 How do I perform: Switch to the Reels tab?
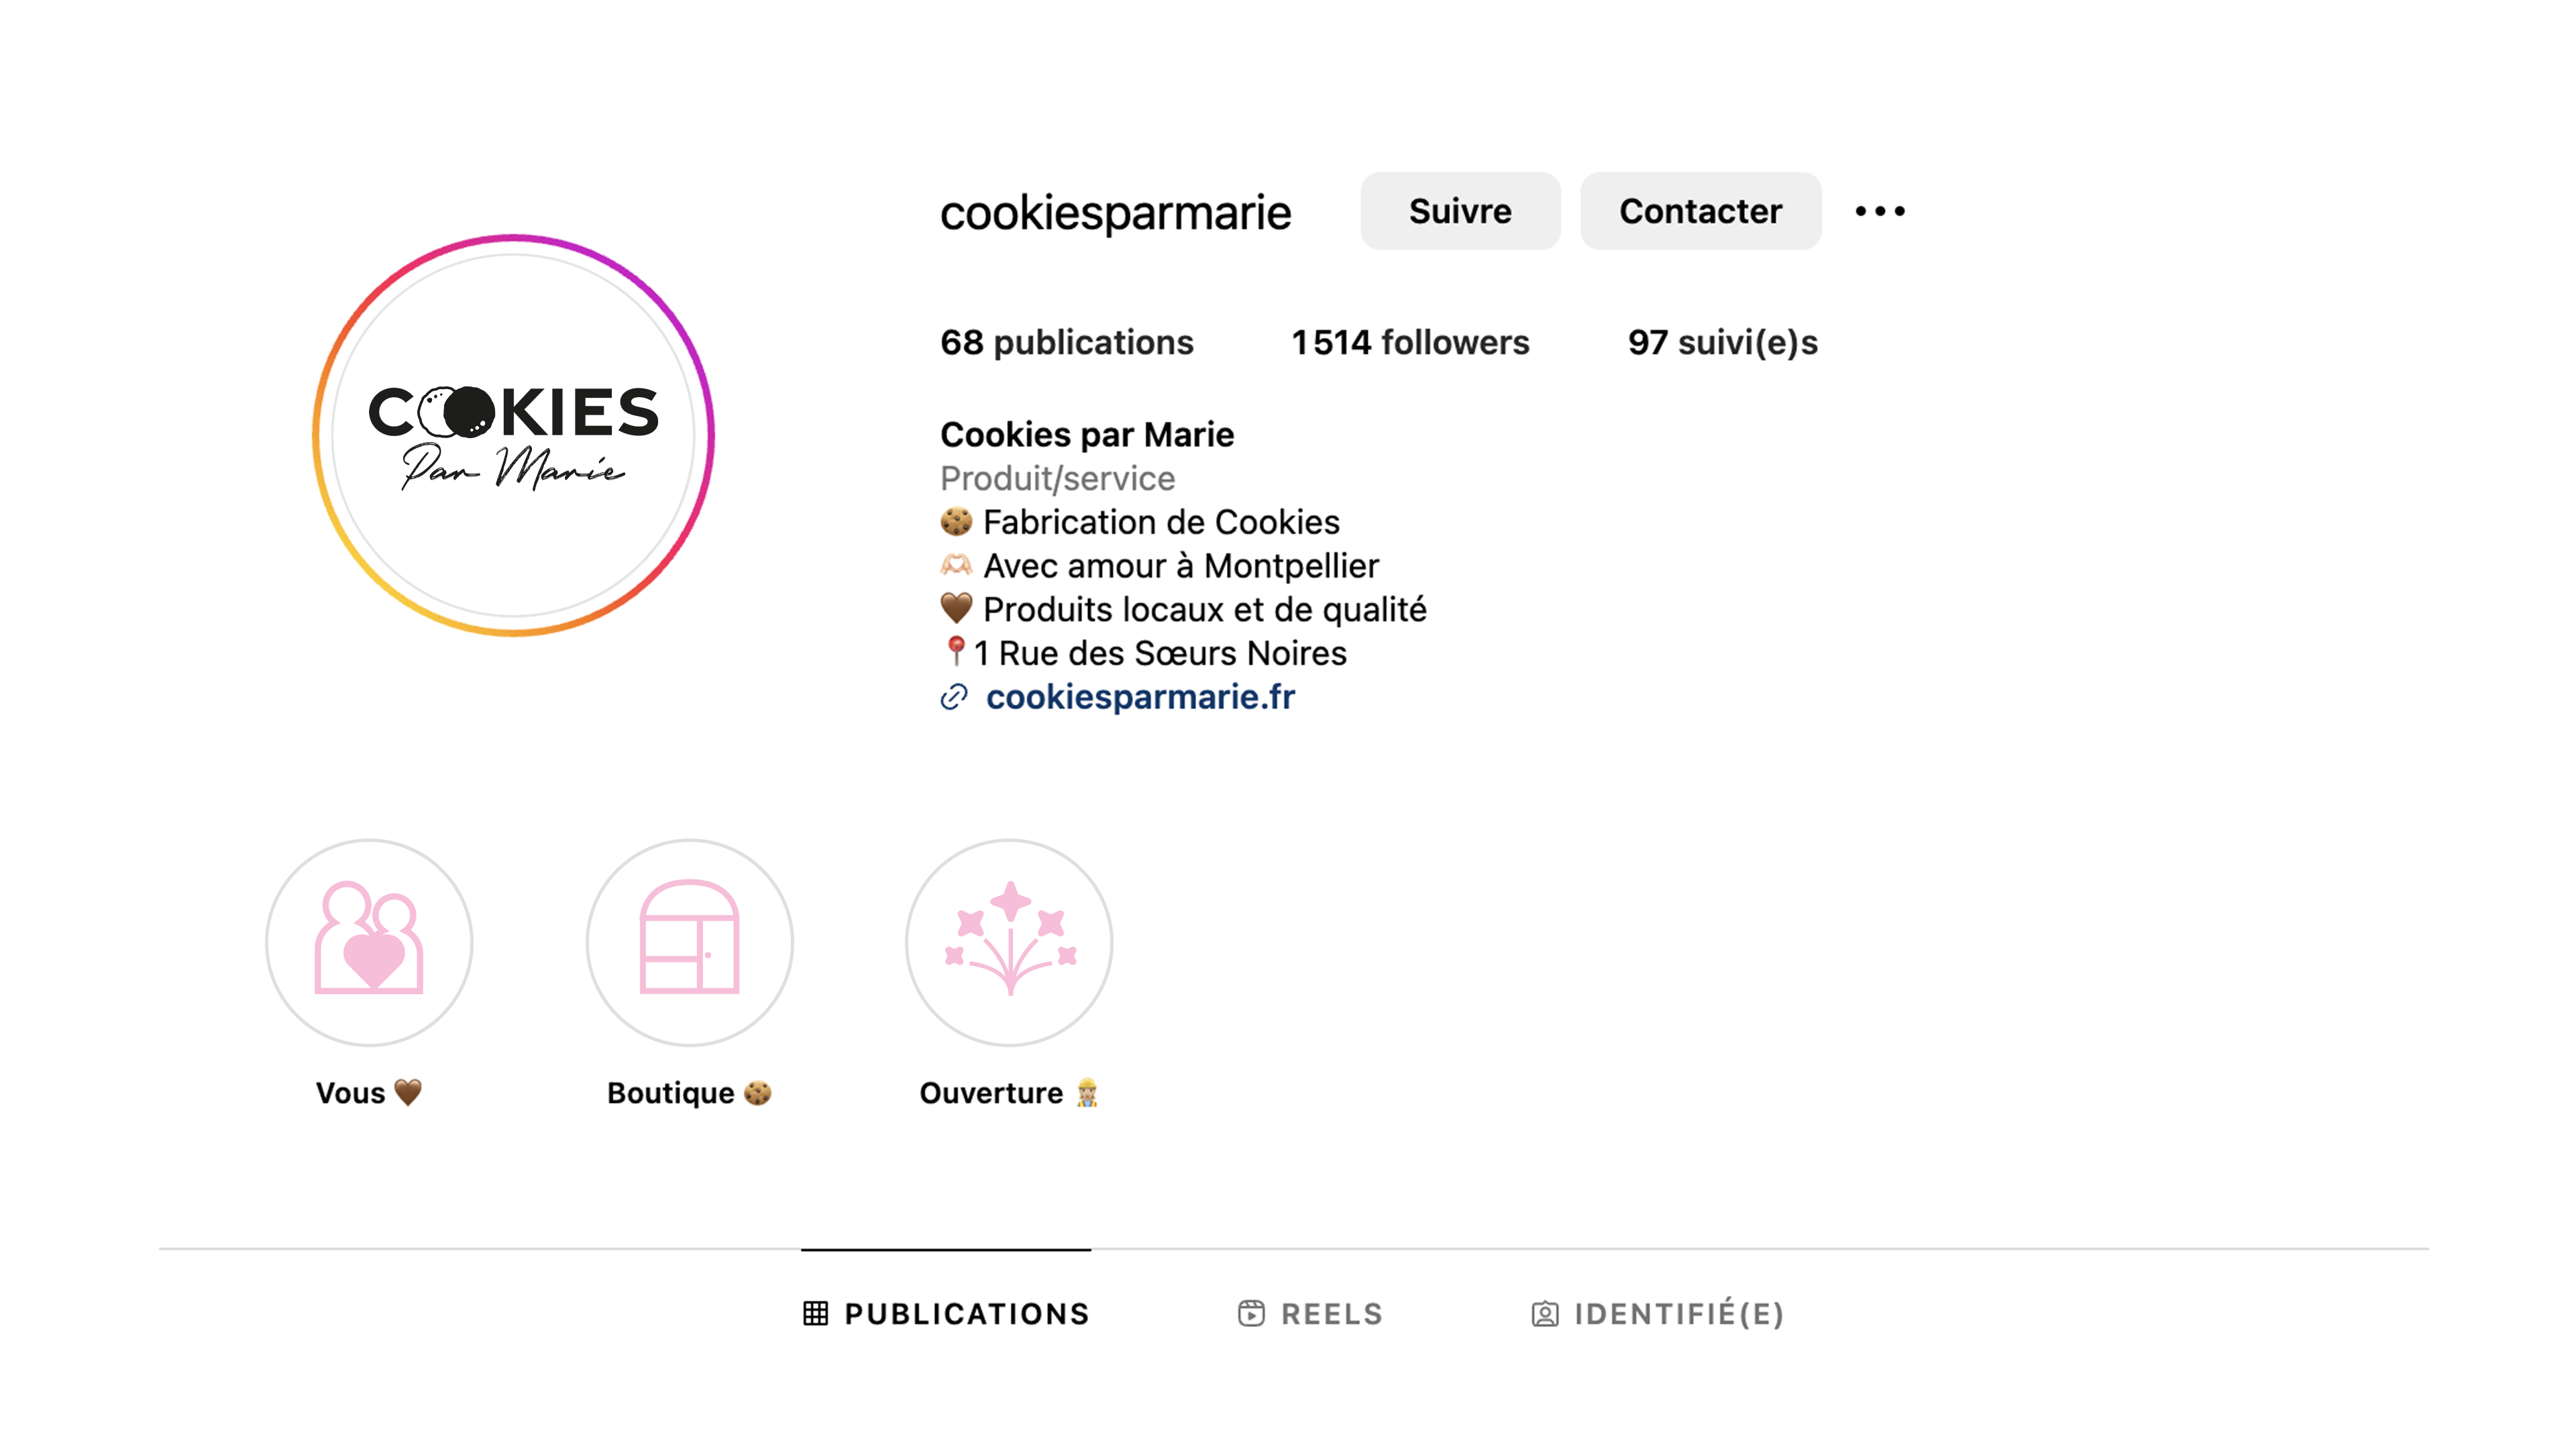pos(1311,1313)
